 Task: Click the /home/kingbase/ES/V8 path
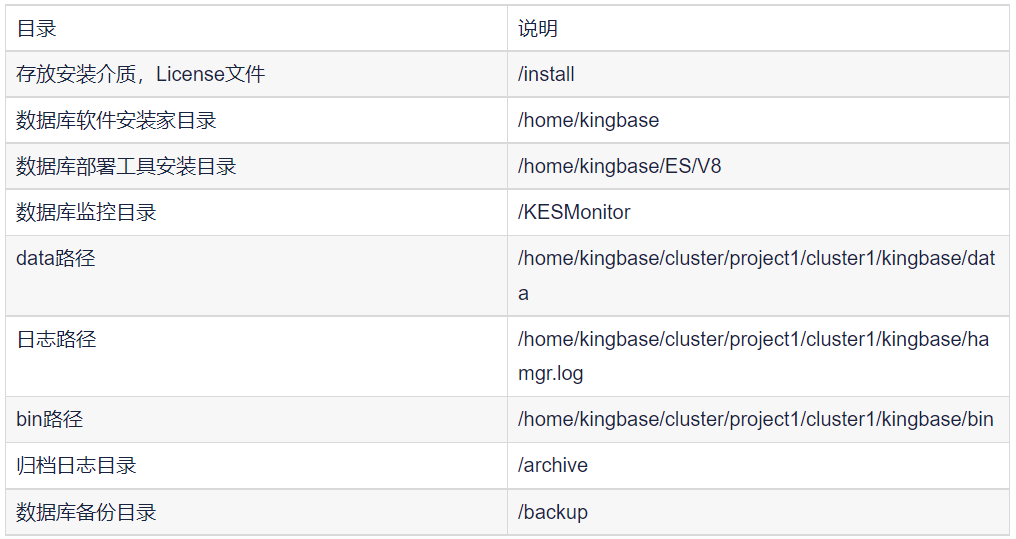click(619, 167)
